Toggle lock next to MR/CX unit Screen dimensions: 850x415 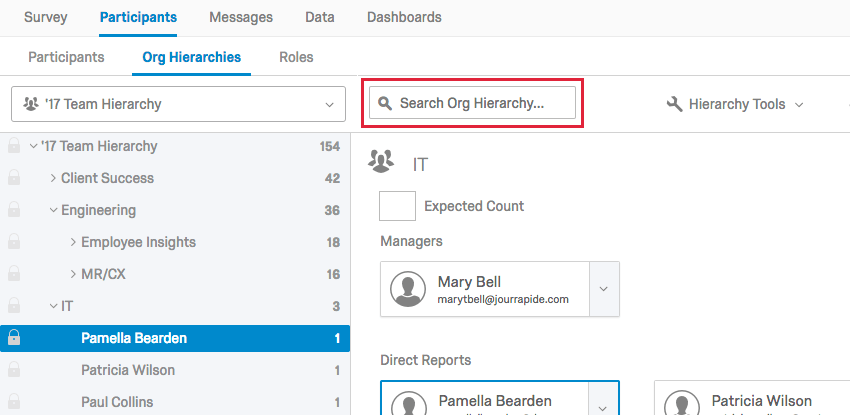click(14, 275)
